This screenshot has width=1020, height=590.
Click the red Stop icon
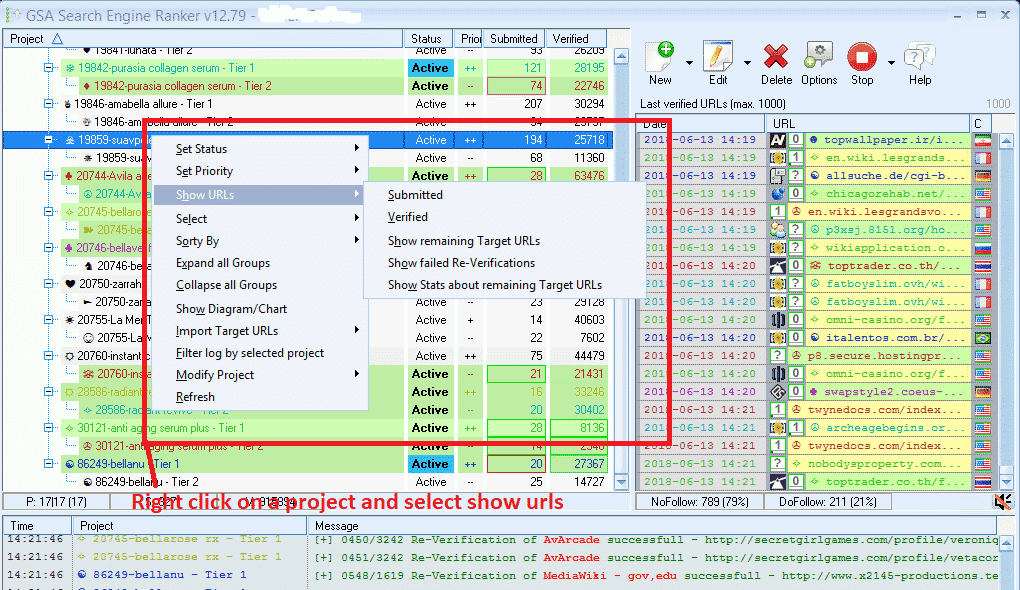pos(862,57)
